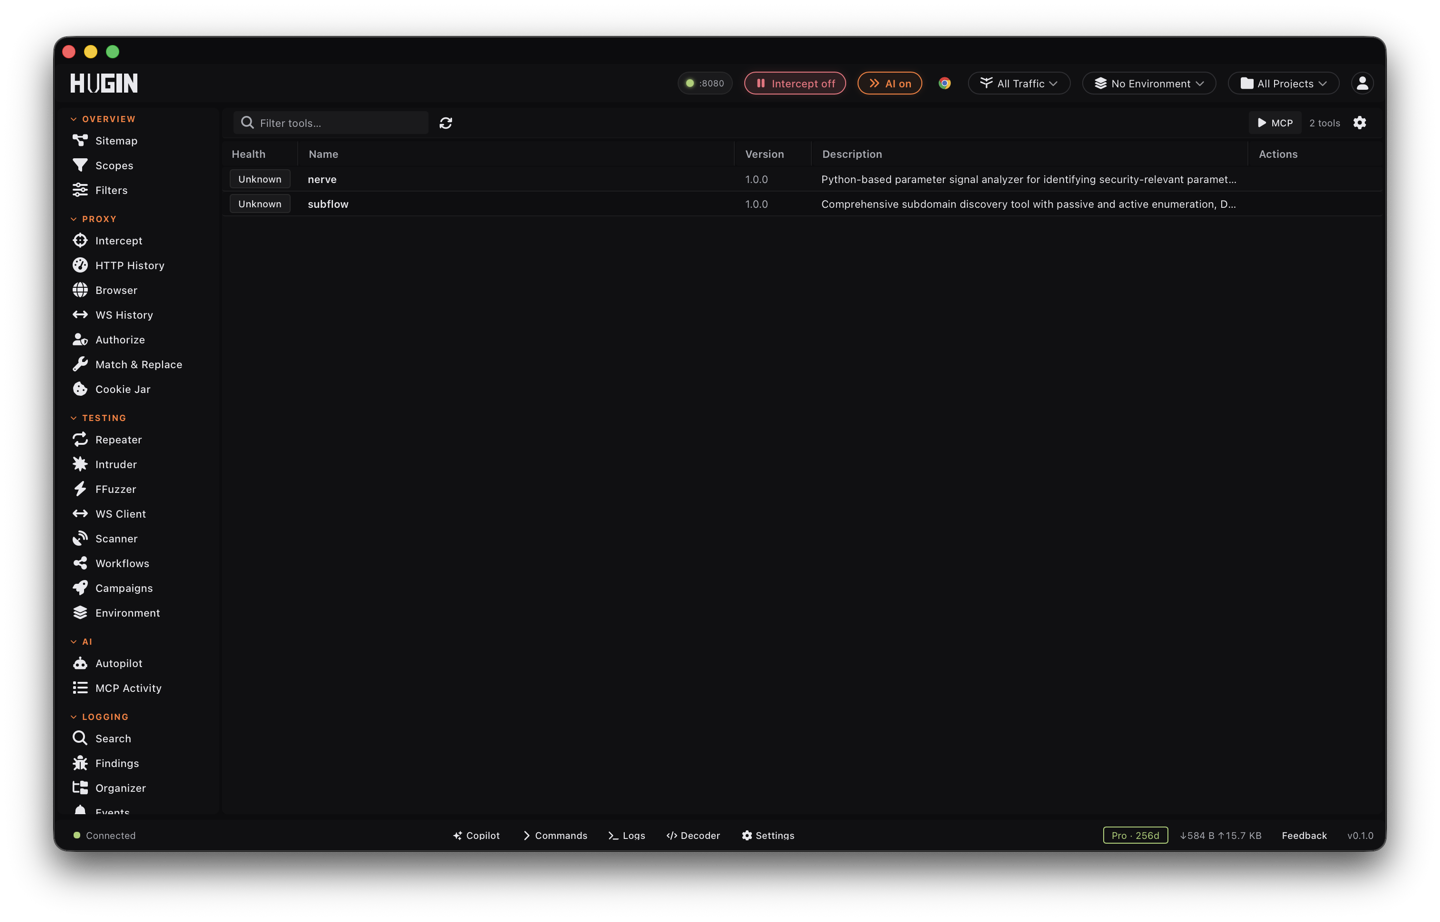Viewport: 1440px width, 922px height.
Task: Open the user account icon
Action: pos(1362,83)
